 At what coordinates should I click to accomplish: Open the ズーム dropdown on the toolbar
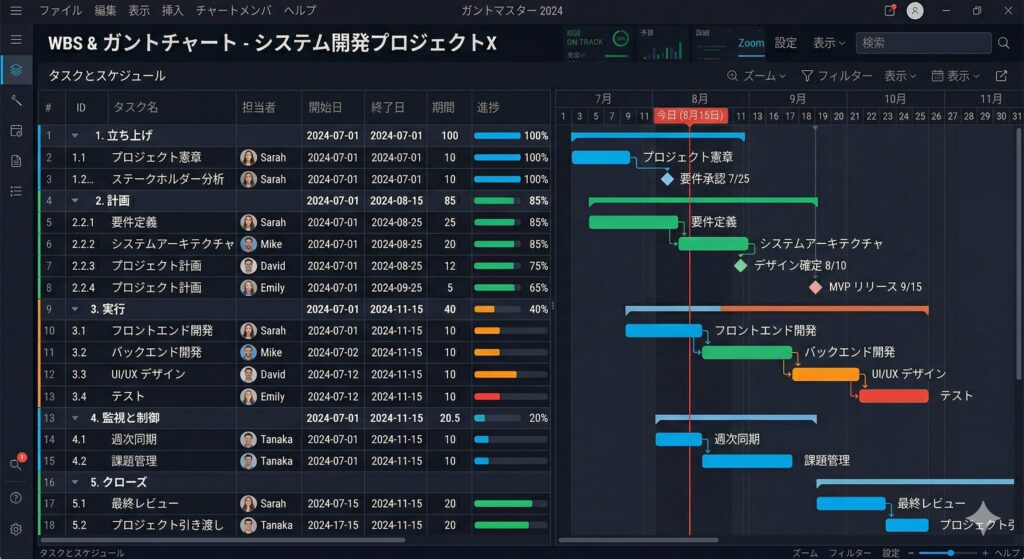pos(757,76)
